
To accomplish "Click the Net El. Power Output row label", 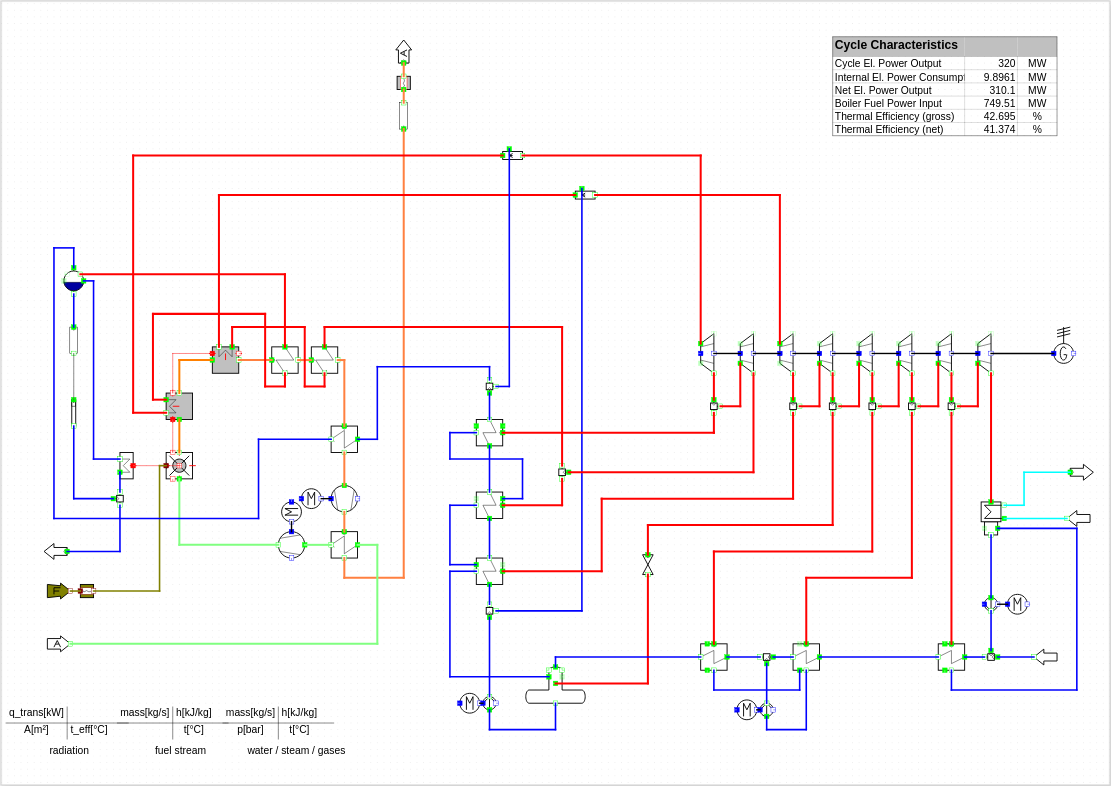I will (x=885, y=90).
